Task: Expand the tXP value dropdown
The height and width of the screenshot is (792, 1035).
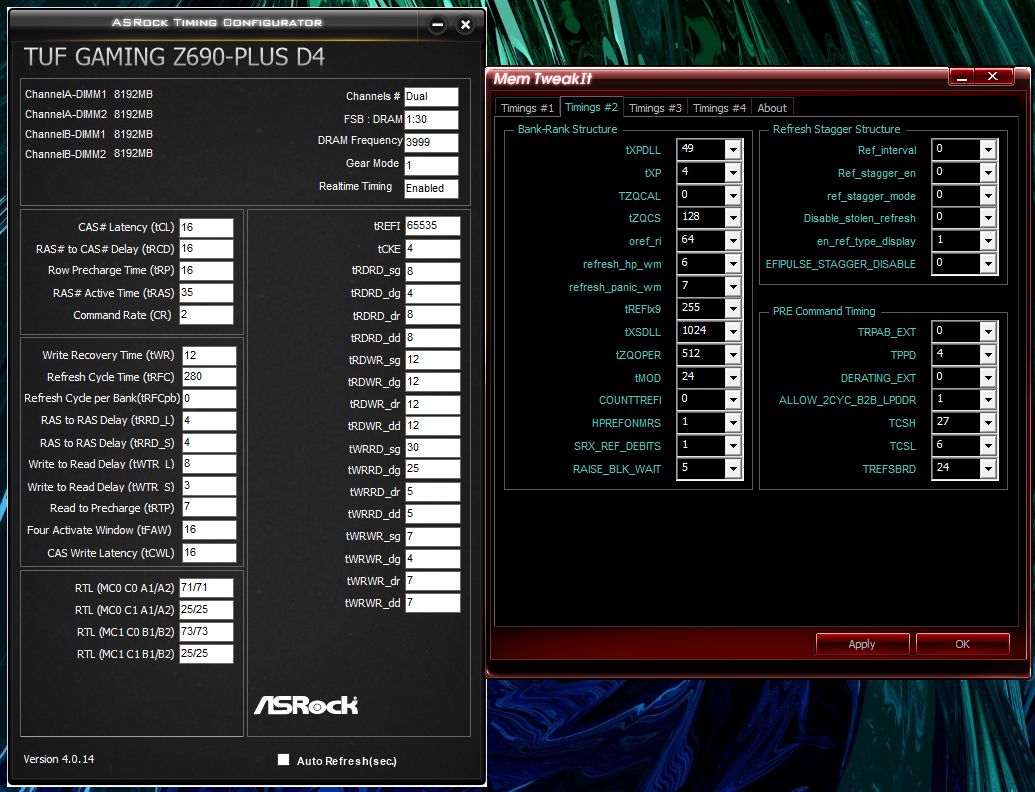Action: point(733,173)
